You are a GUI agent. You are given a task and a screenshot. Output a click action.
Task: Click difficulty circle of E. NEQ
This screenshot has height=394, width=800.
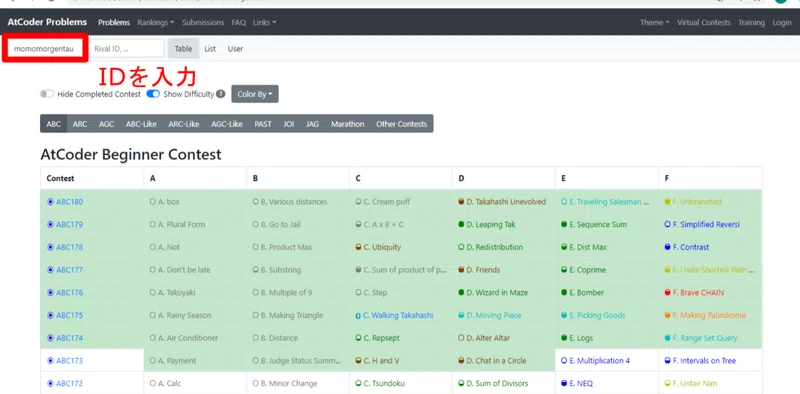[x=564, y=383]
